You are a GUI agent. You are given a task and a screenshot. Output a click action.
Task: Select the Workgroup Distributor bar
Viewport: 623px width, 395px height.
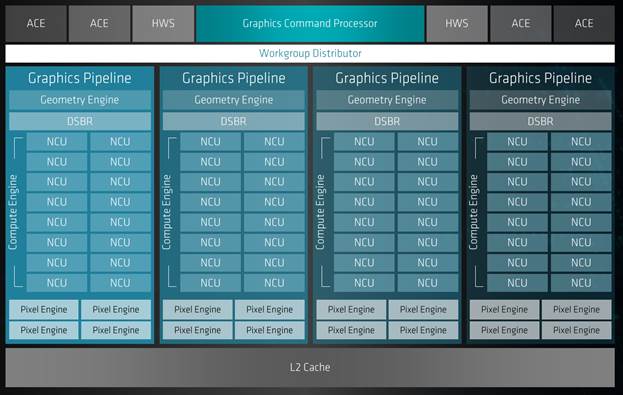coord(310,53)
